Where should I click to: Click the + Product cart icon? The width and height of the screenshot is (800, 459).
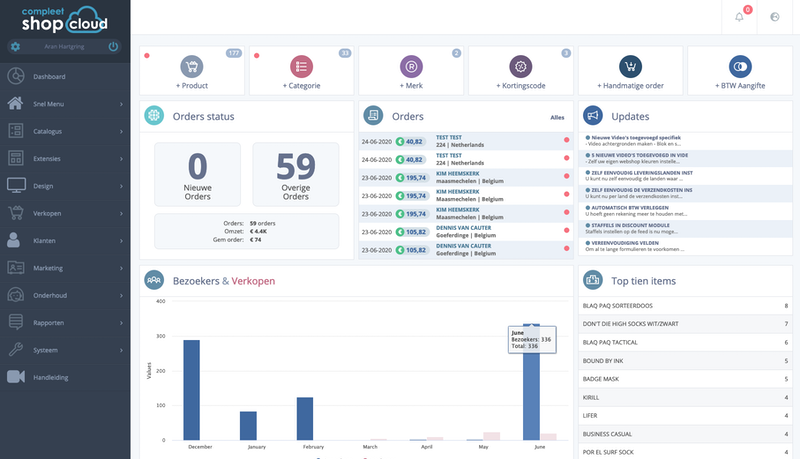tap(191, 66)
